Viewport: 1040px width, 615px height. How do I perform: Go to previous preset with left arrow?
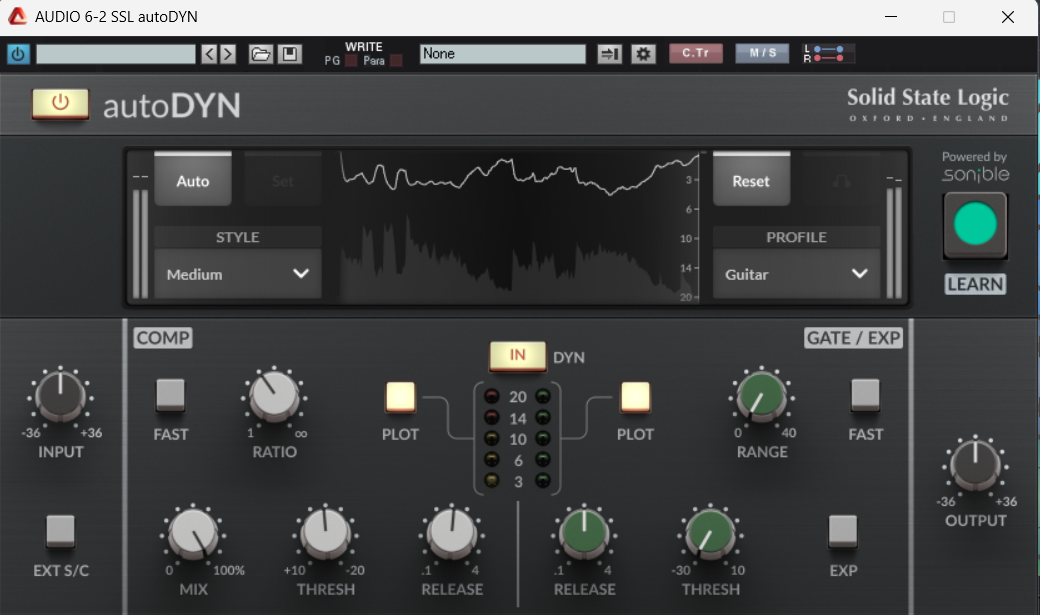(209, 54)
